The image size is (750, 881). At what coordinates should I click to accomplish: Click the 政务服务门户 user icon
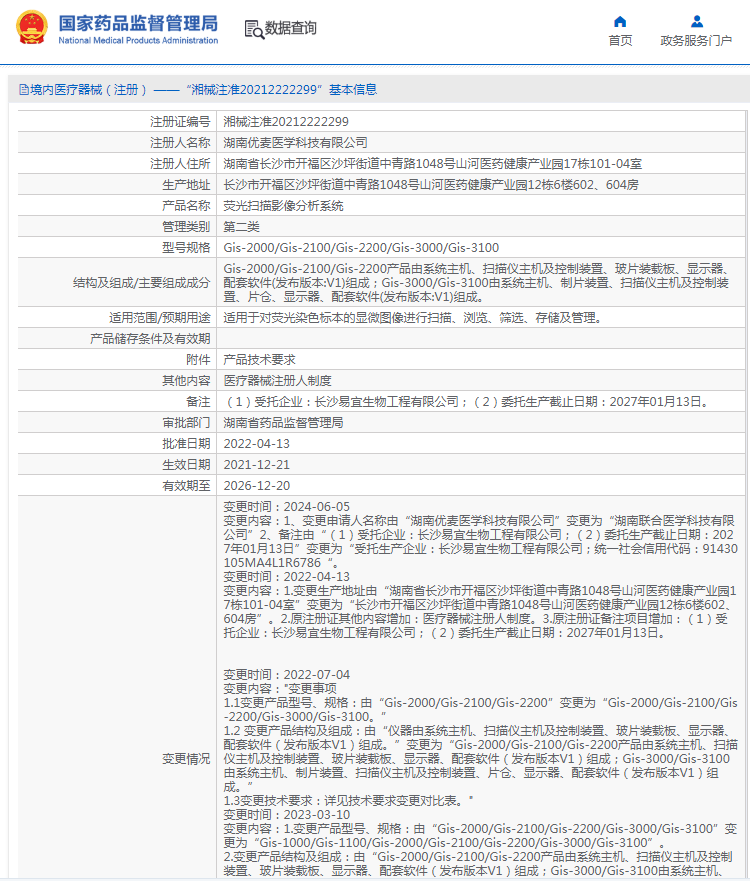(697, 22)
